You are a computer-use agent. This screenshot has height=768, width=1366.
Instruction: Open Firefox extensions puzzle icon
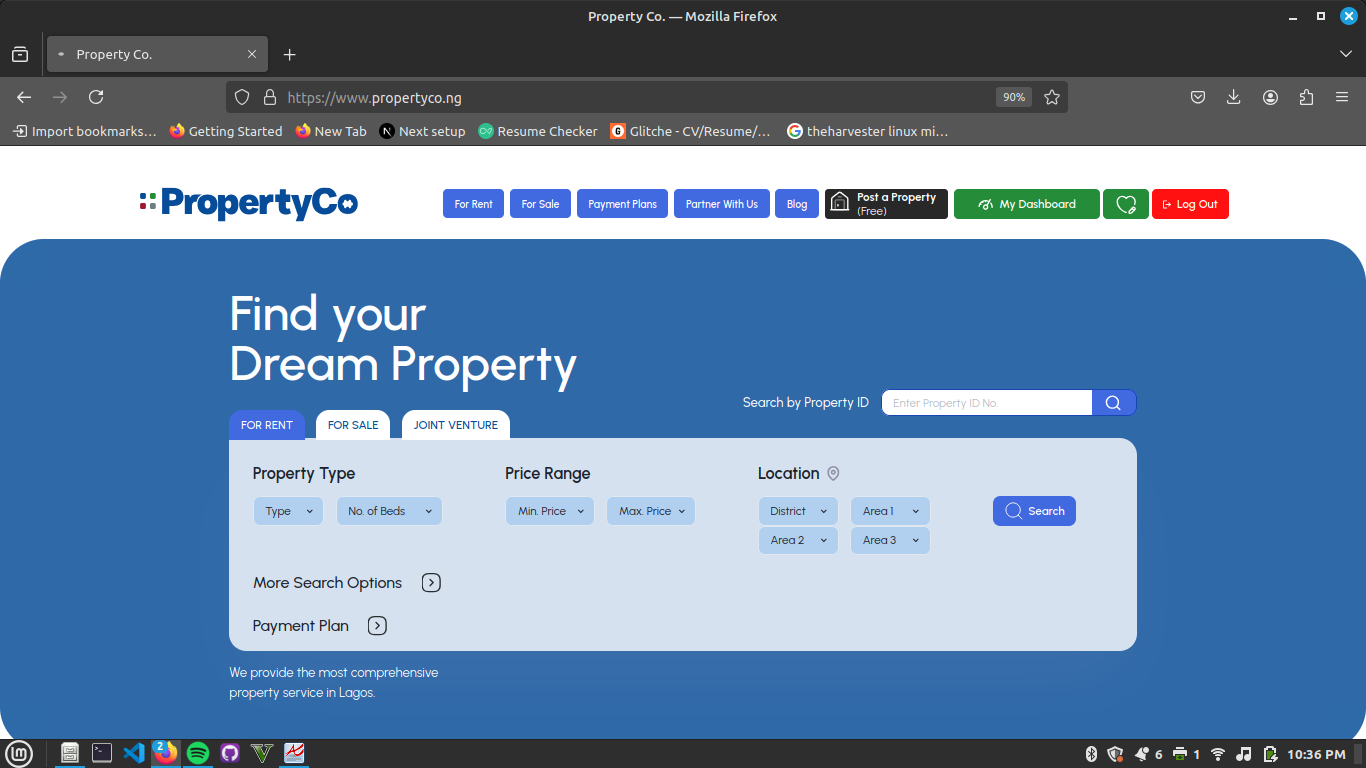[x=1306, y=97]
